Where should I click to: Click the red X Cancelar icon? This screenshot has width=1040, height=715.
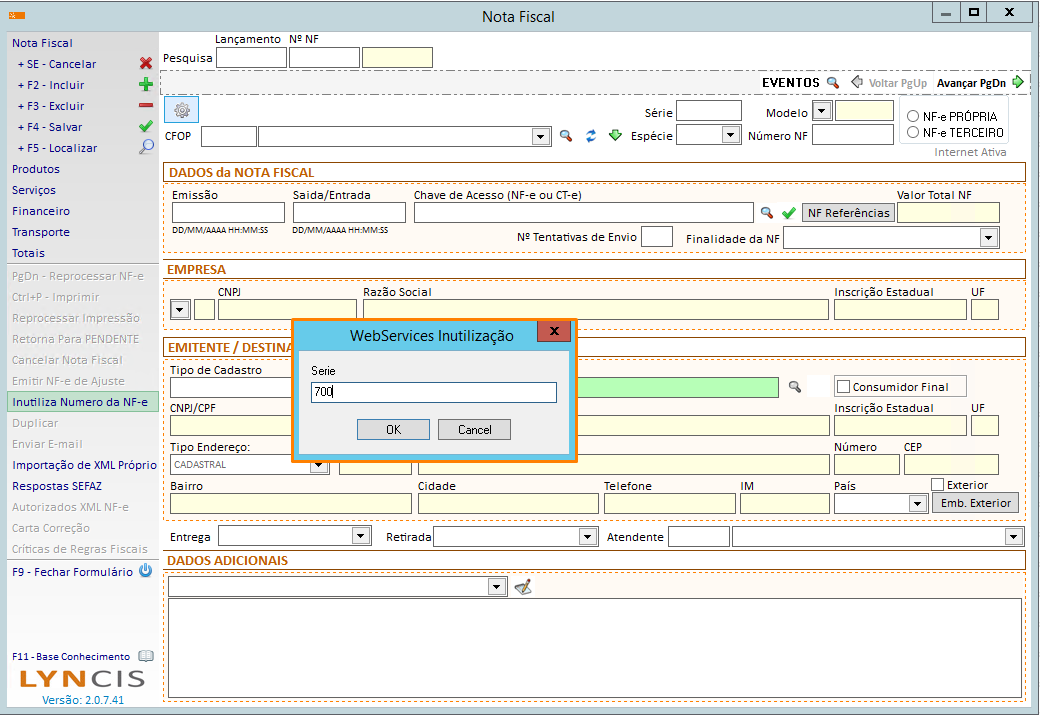pyautogui.click(x=146, y=64)
